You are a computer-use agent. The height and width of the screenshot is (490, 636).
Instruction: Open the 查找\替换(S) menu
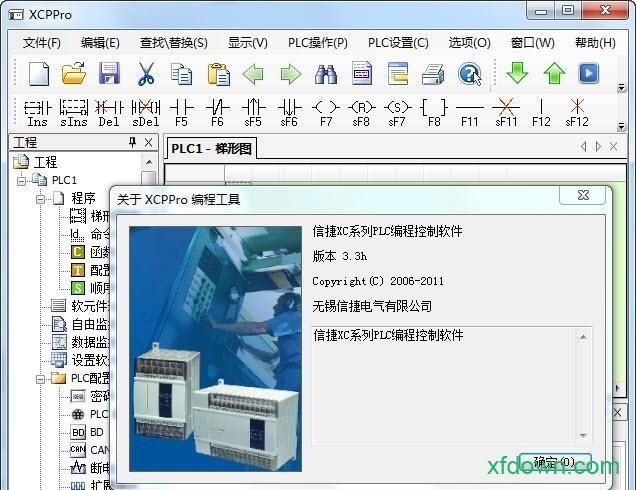point(174,43)
